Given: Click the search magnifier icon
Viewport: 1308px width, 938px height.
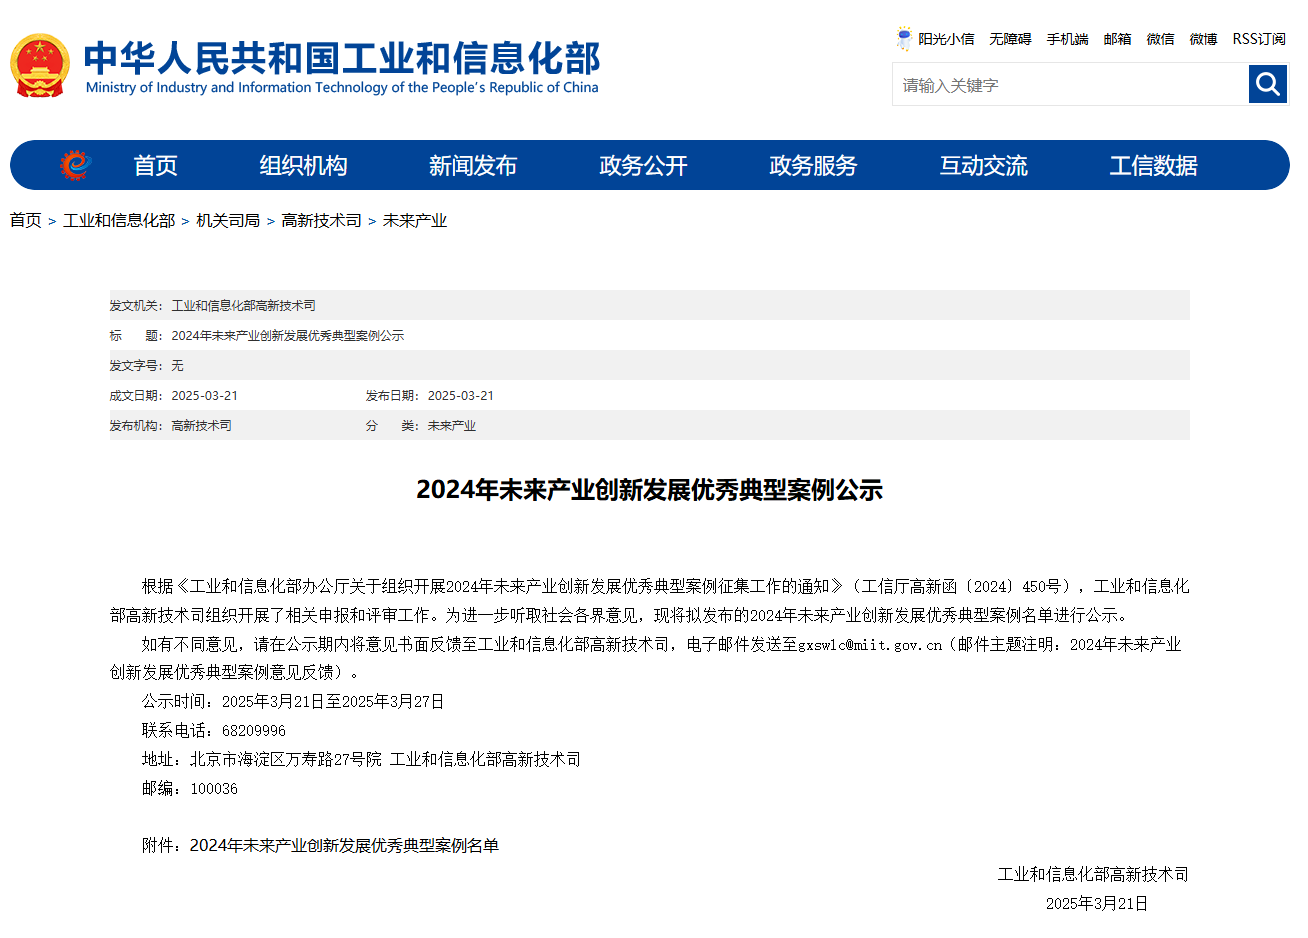Looking at the screenshot, I should (1268, 84).
